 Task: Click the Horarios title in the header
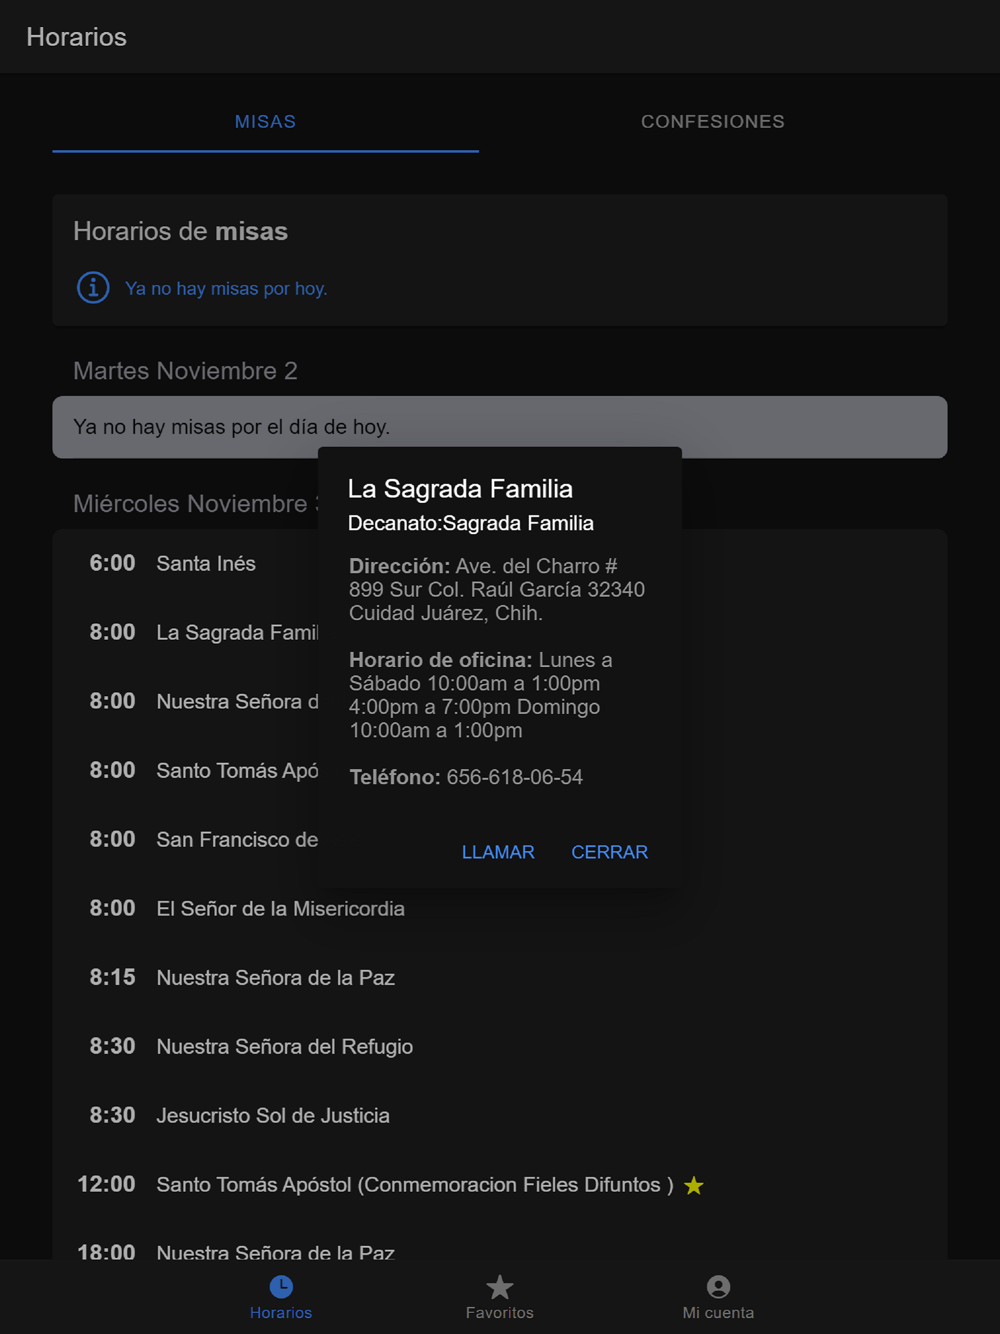pyautogui.click(x=77, y=37)
